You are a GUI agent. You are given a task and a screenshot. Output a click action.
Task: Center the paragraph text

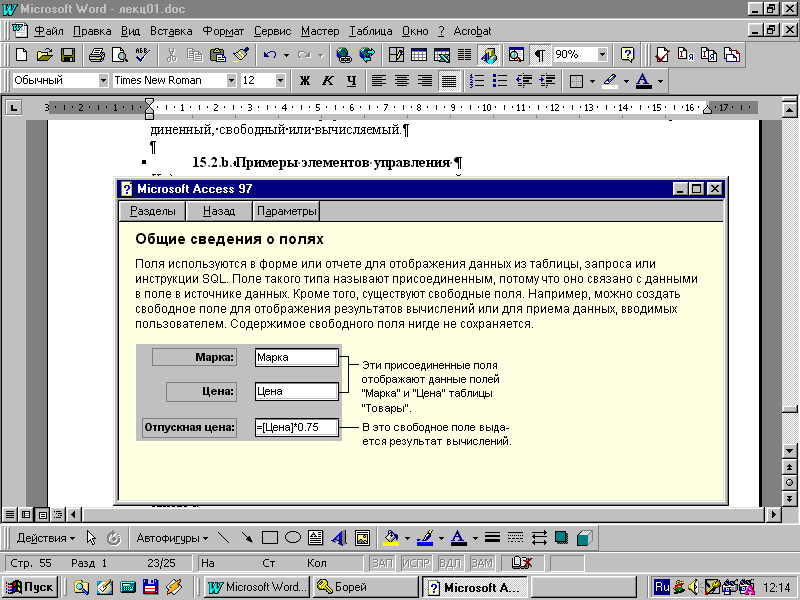coord(402,81)
